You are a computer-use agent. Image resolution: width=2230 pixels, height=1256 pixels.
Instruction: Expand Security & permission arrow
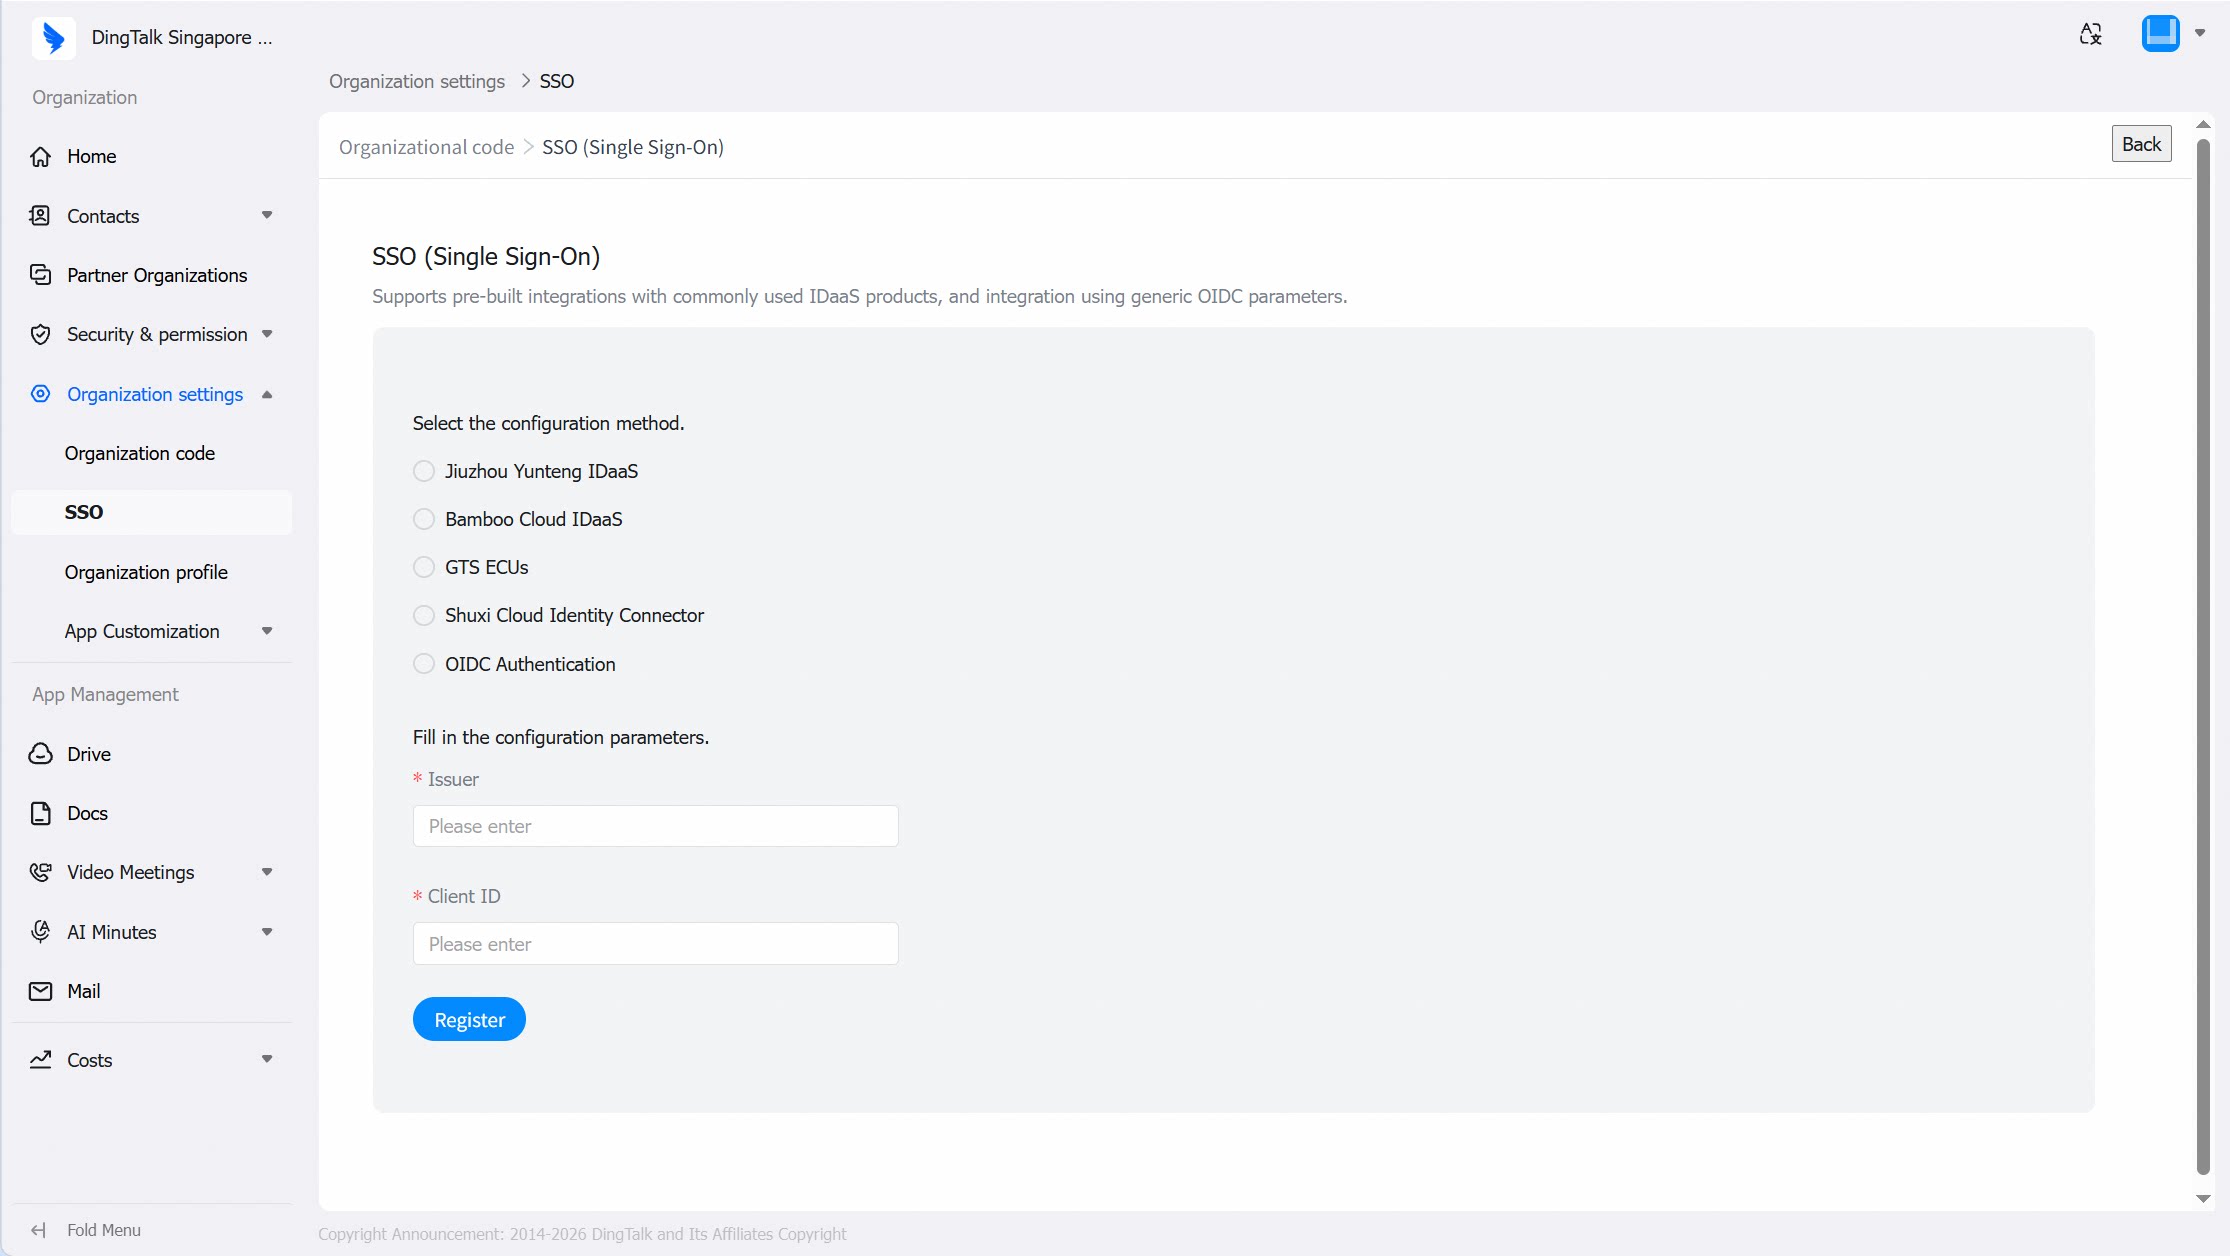tap(267, 334)
